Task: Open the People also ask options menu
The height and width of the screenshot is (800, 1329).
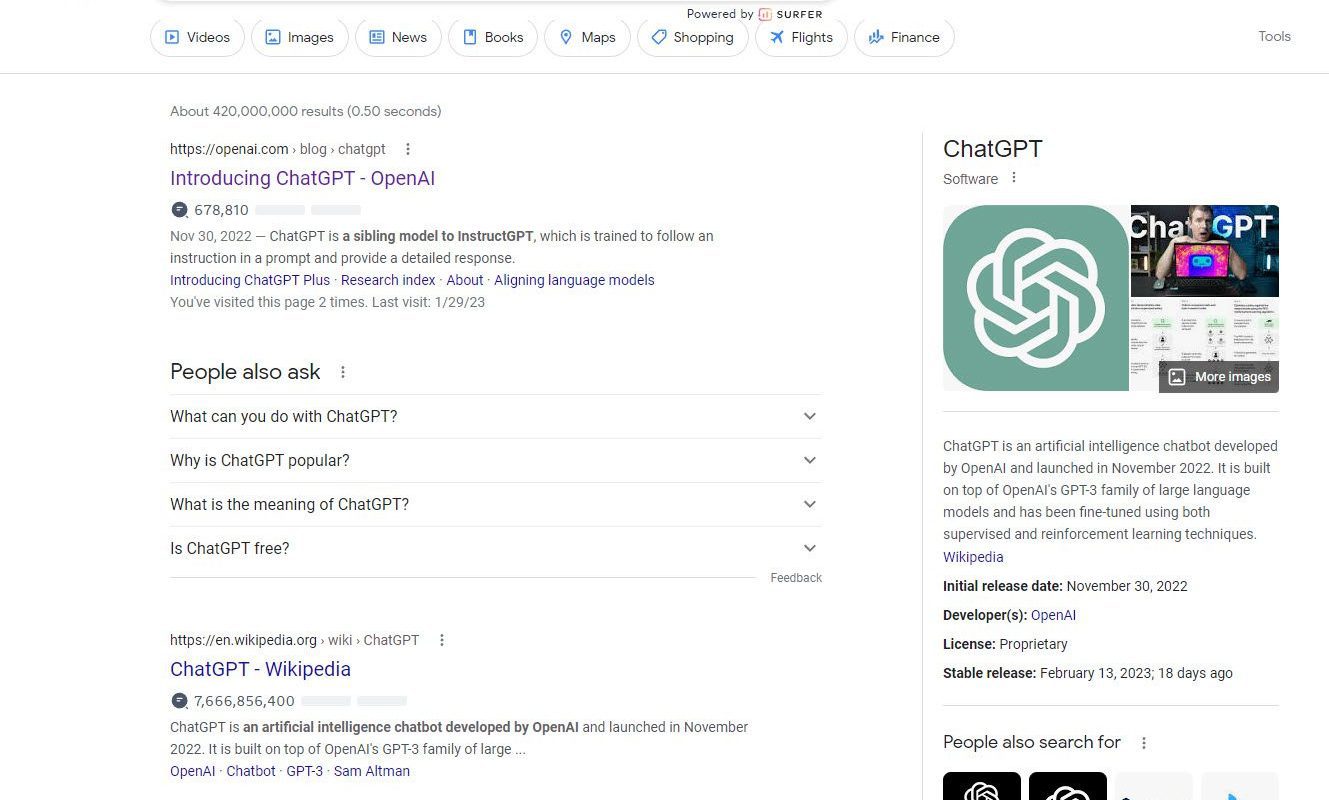Action: click(343, 372)
